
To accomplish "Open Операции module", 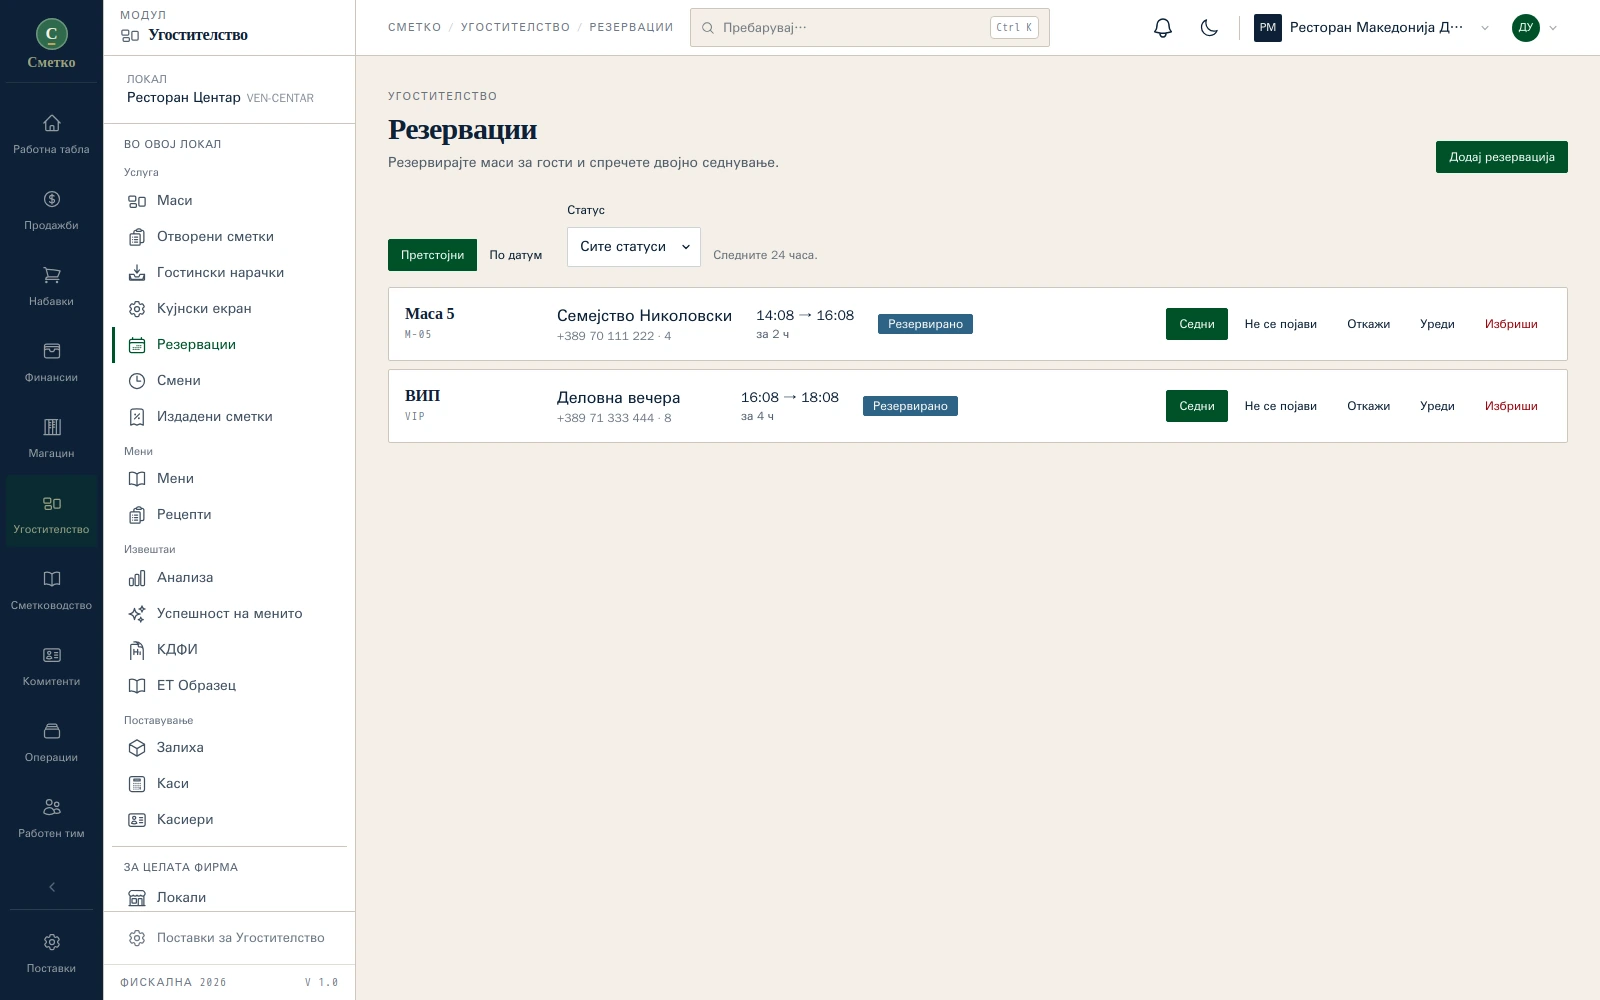I will tap(51, 742).
